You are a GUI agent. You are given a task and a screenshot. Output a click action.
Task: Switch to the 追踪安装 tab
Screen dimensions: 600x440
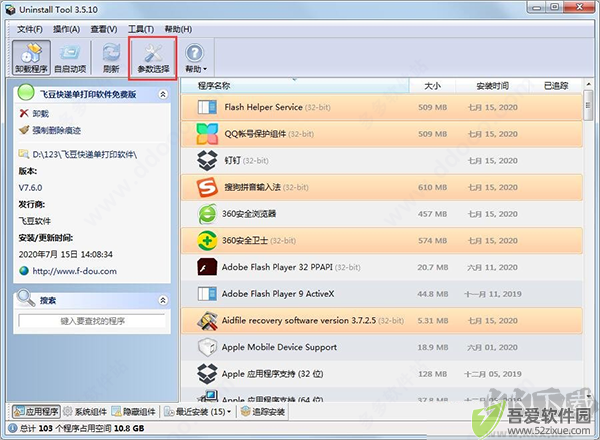click(x=263, y=412)
